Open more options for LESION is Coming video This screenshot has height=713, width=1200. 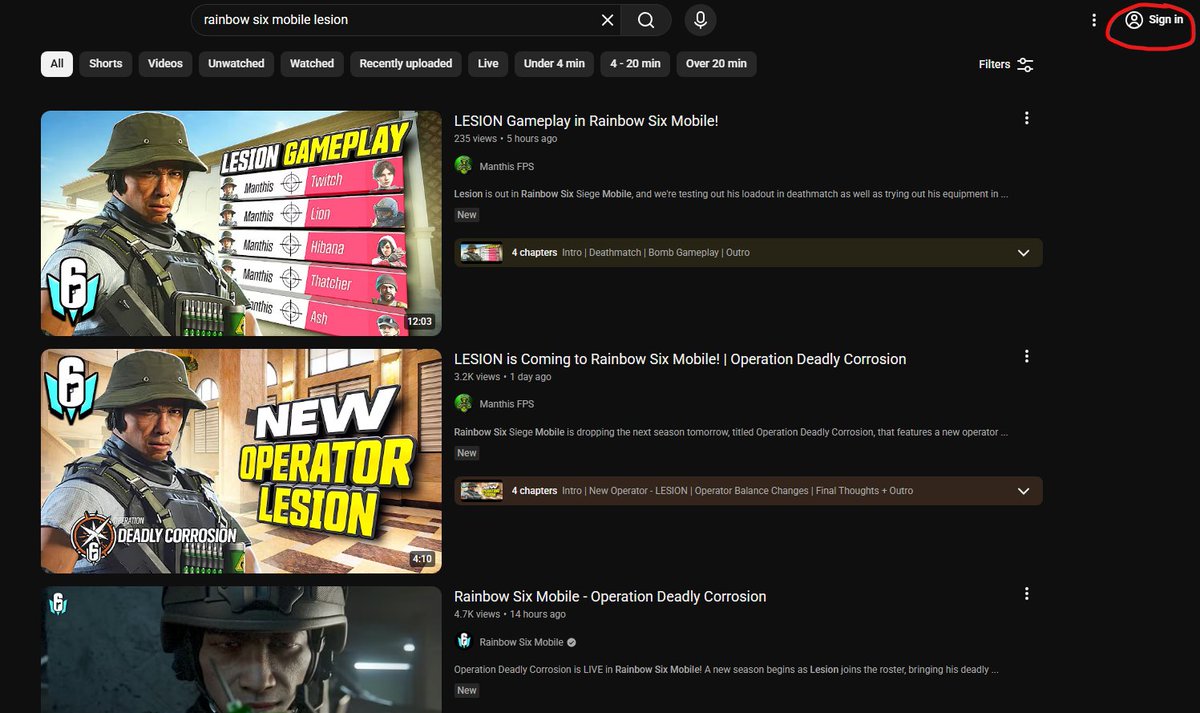(1026, 356)
